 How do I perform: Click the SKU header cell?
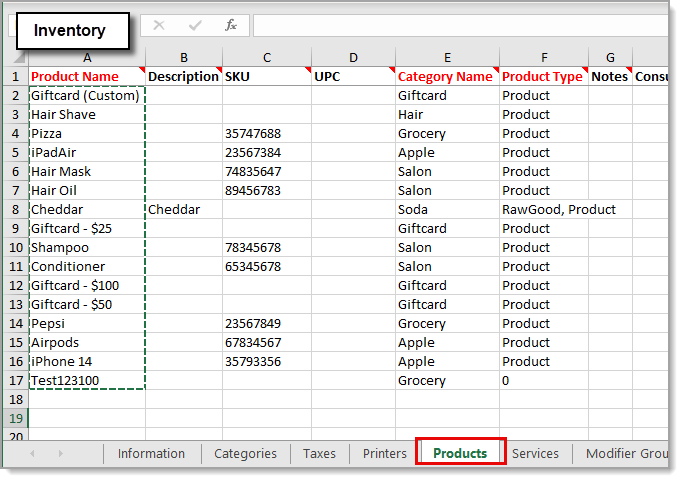point(267,77)
